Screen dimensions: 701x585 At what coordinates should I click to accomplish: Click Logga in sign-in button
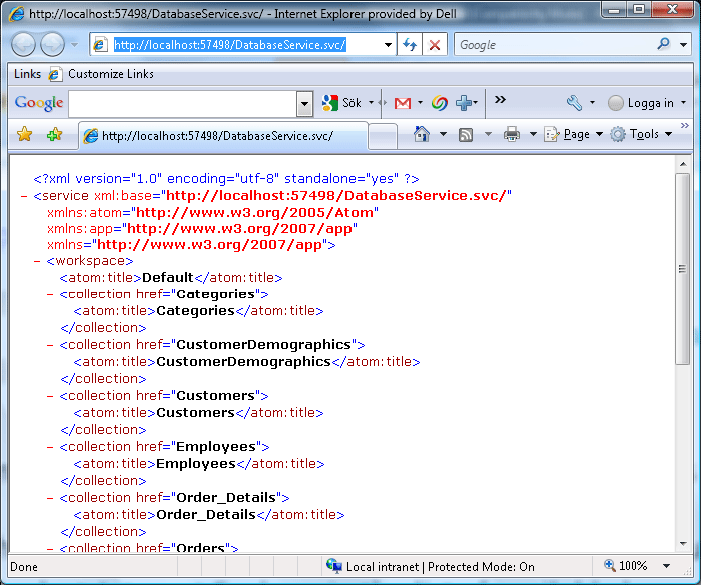click(x=641, y=103)
